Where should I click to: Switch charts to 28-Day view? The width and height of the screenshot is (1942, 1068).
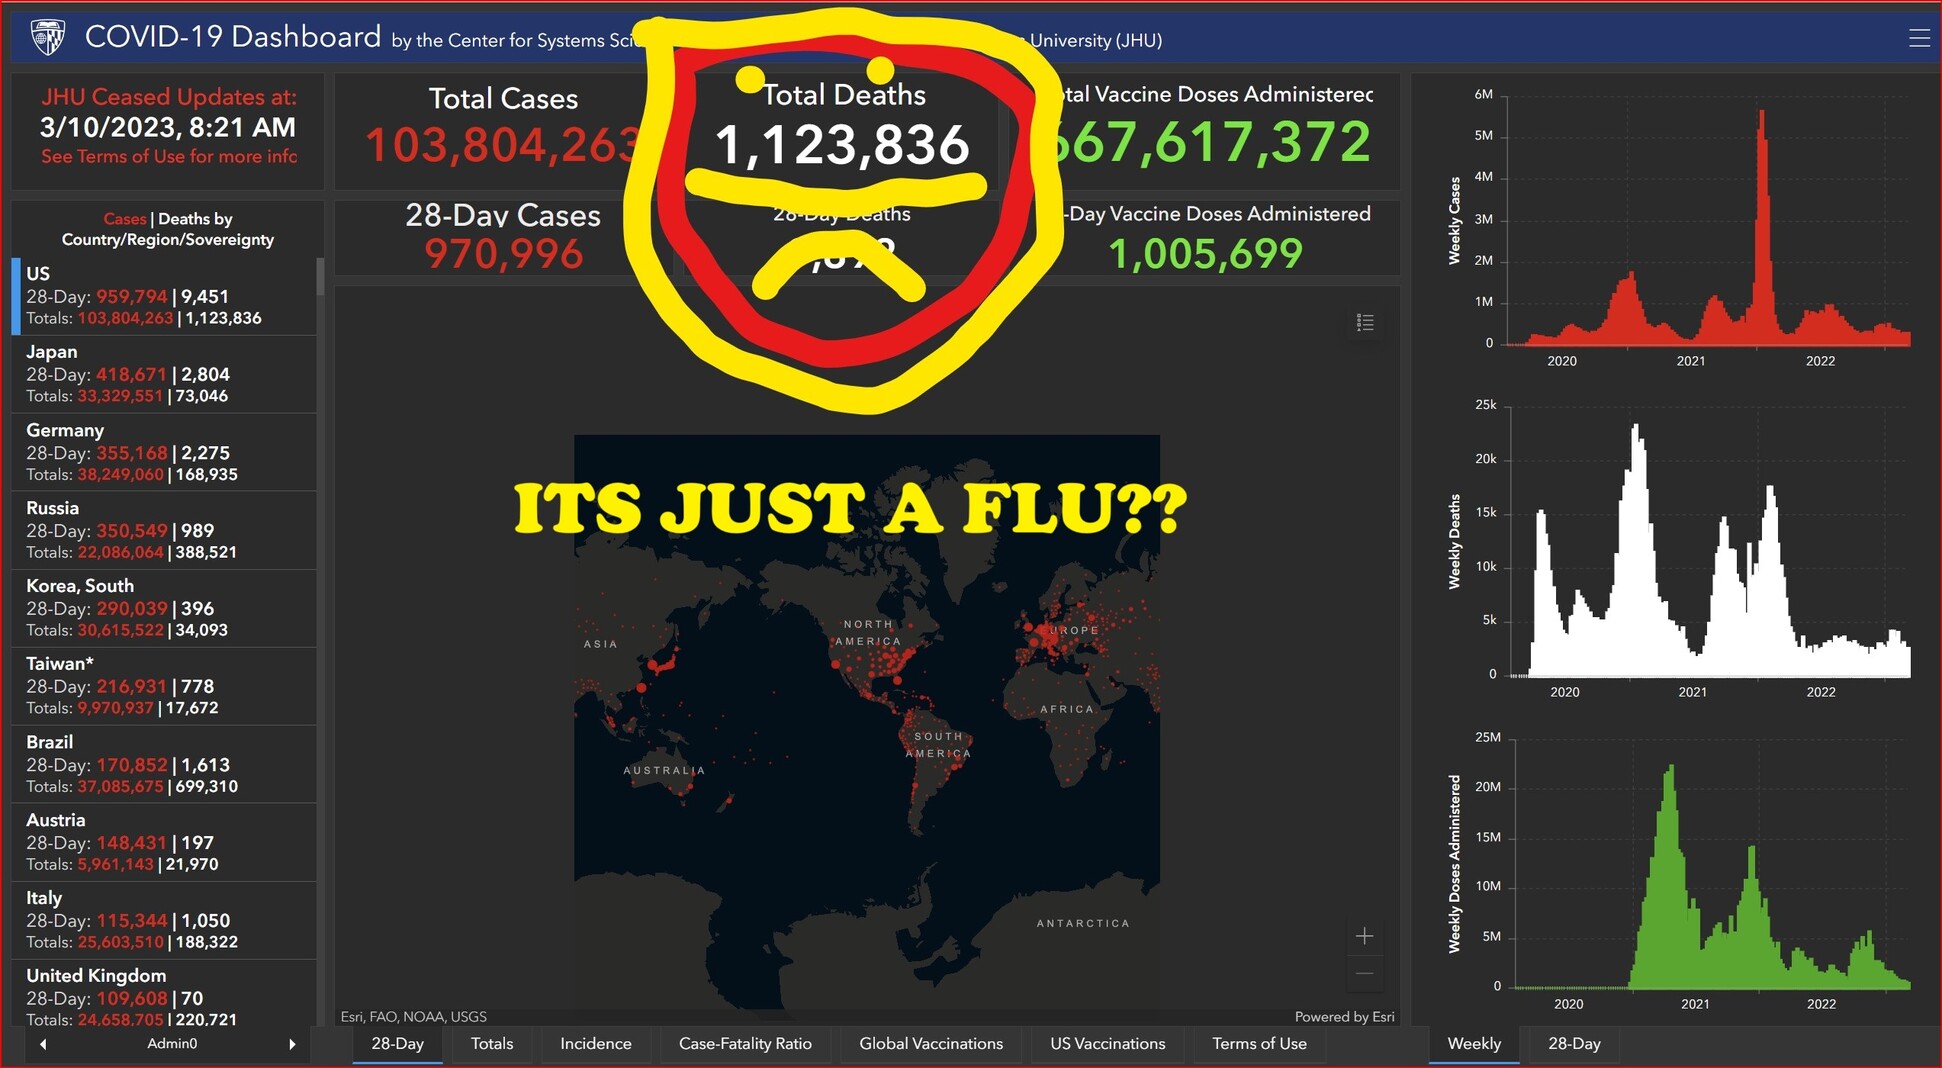pos(1574,1043)
